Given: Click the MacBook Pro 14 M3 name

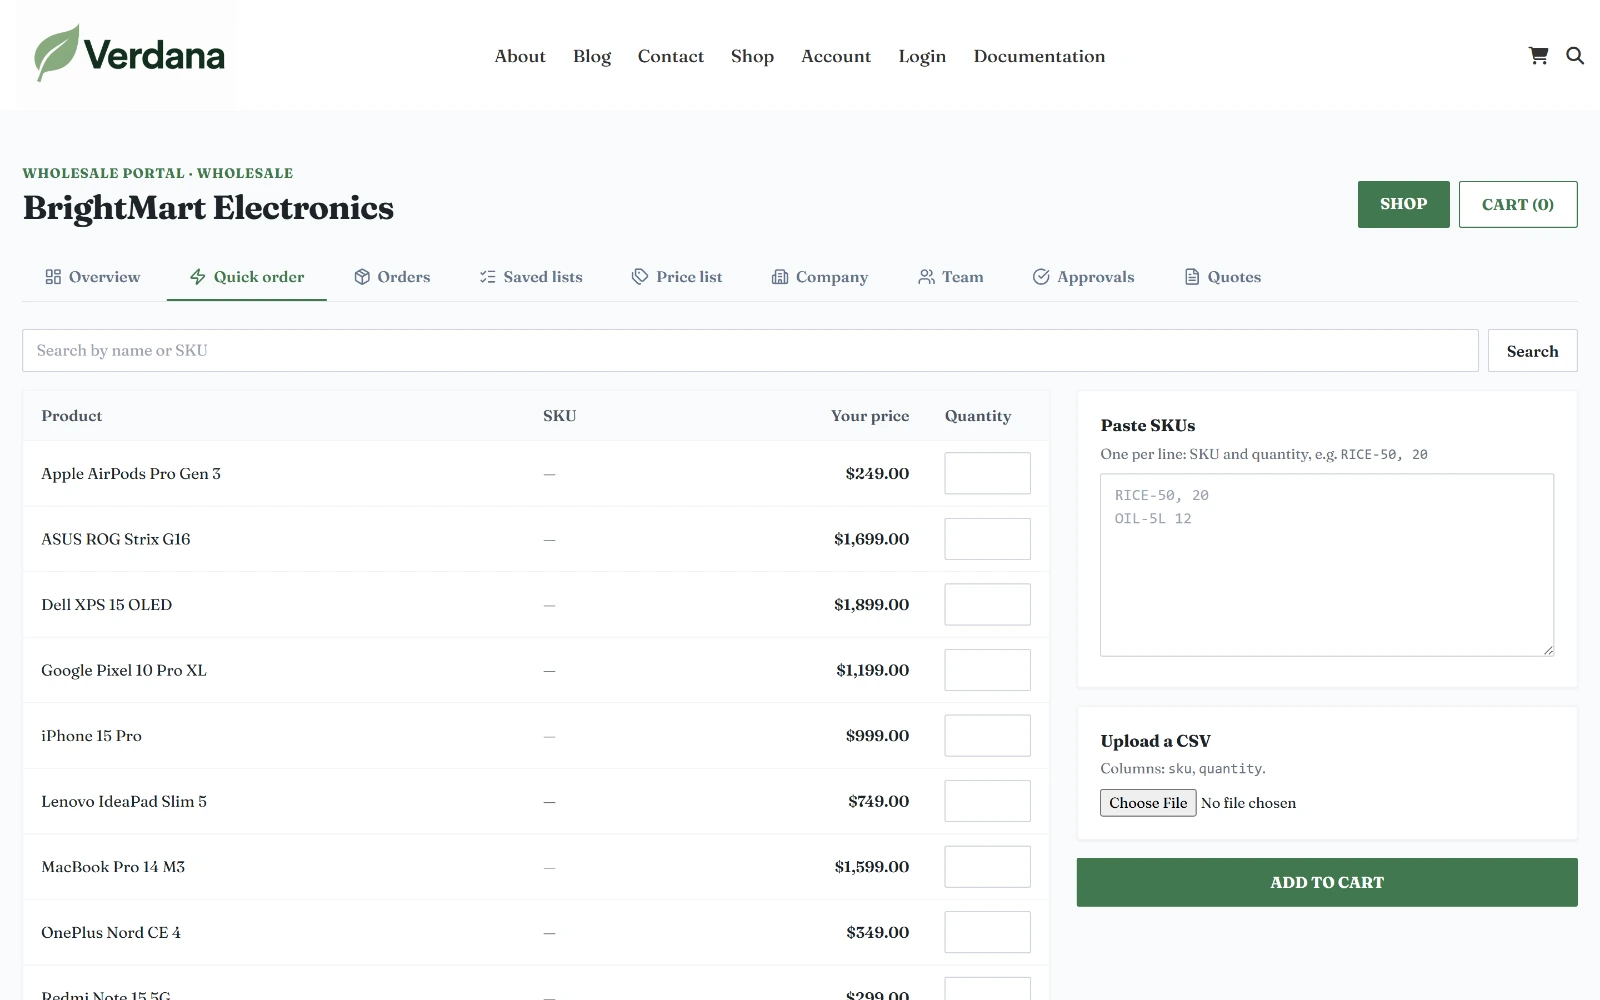Looking at the screenshot, I should [x=113, y=867].
